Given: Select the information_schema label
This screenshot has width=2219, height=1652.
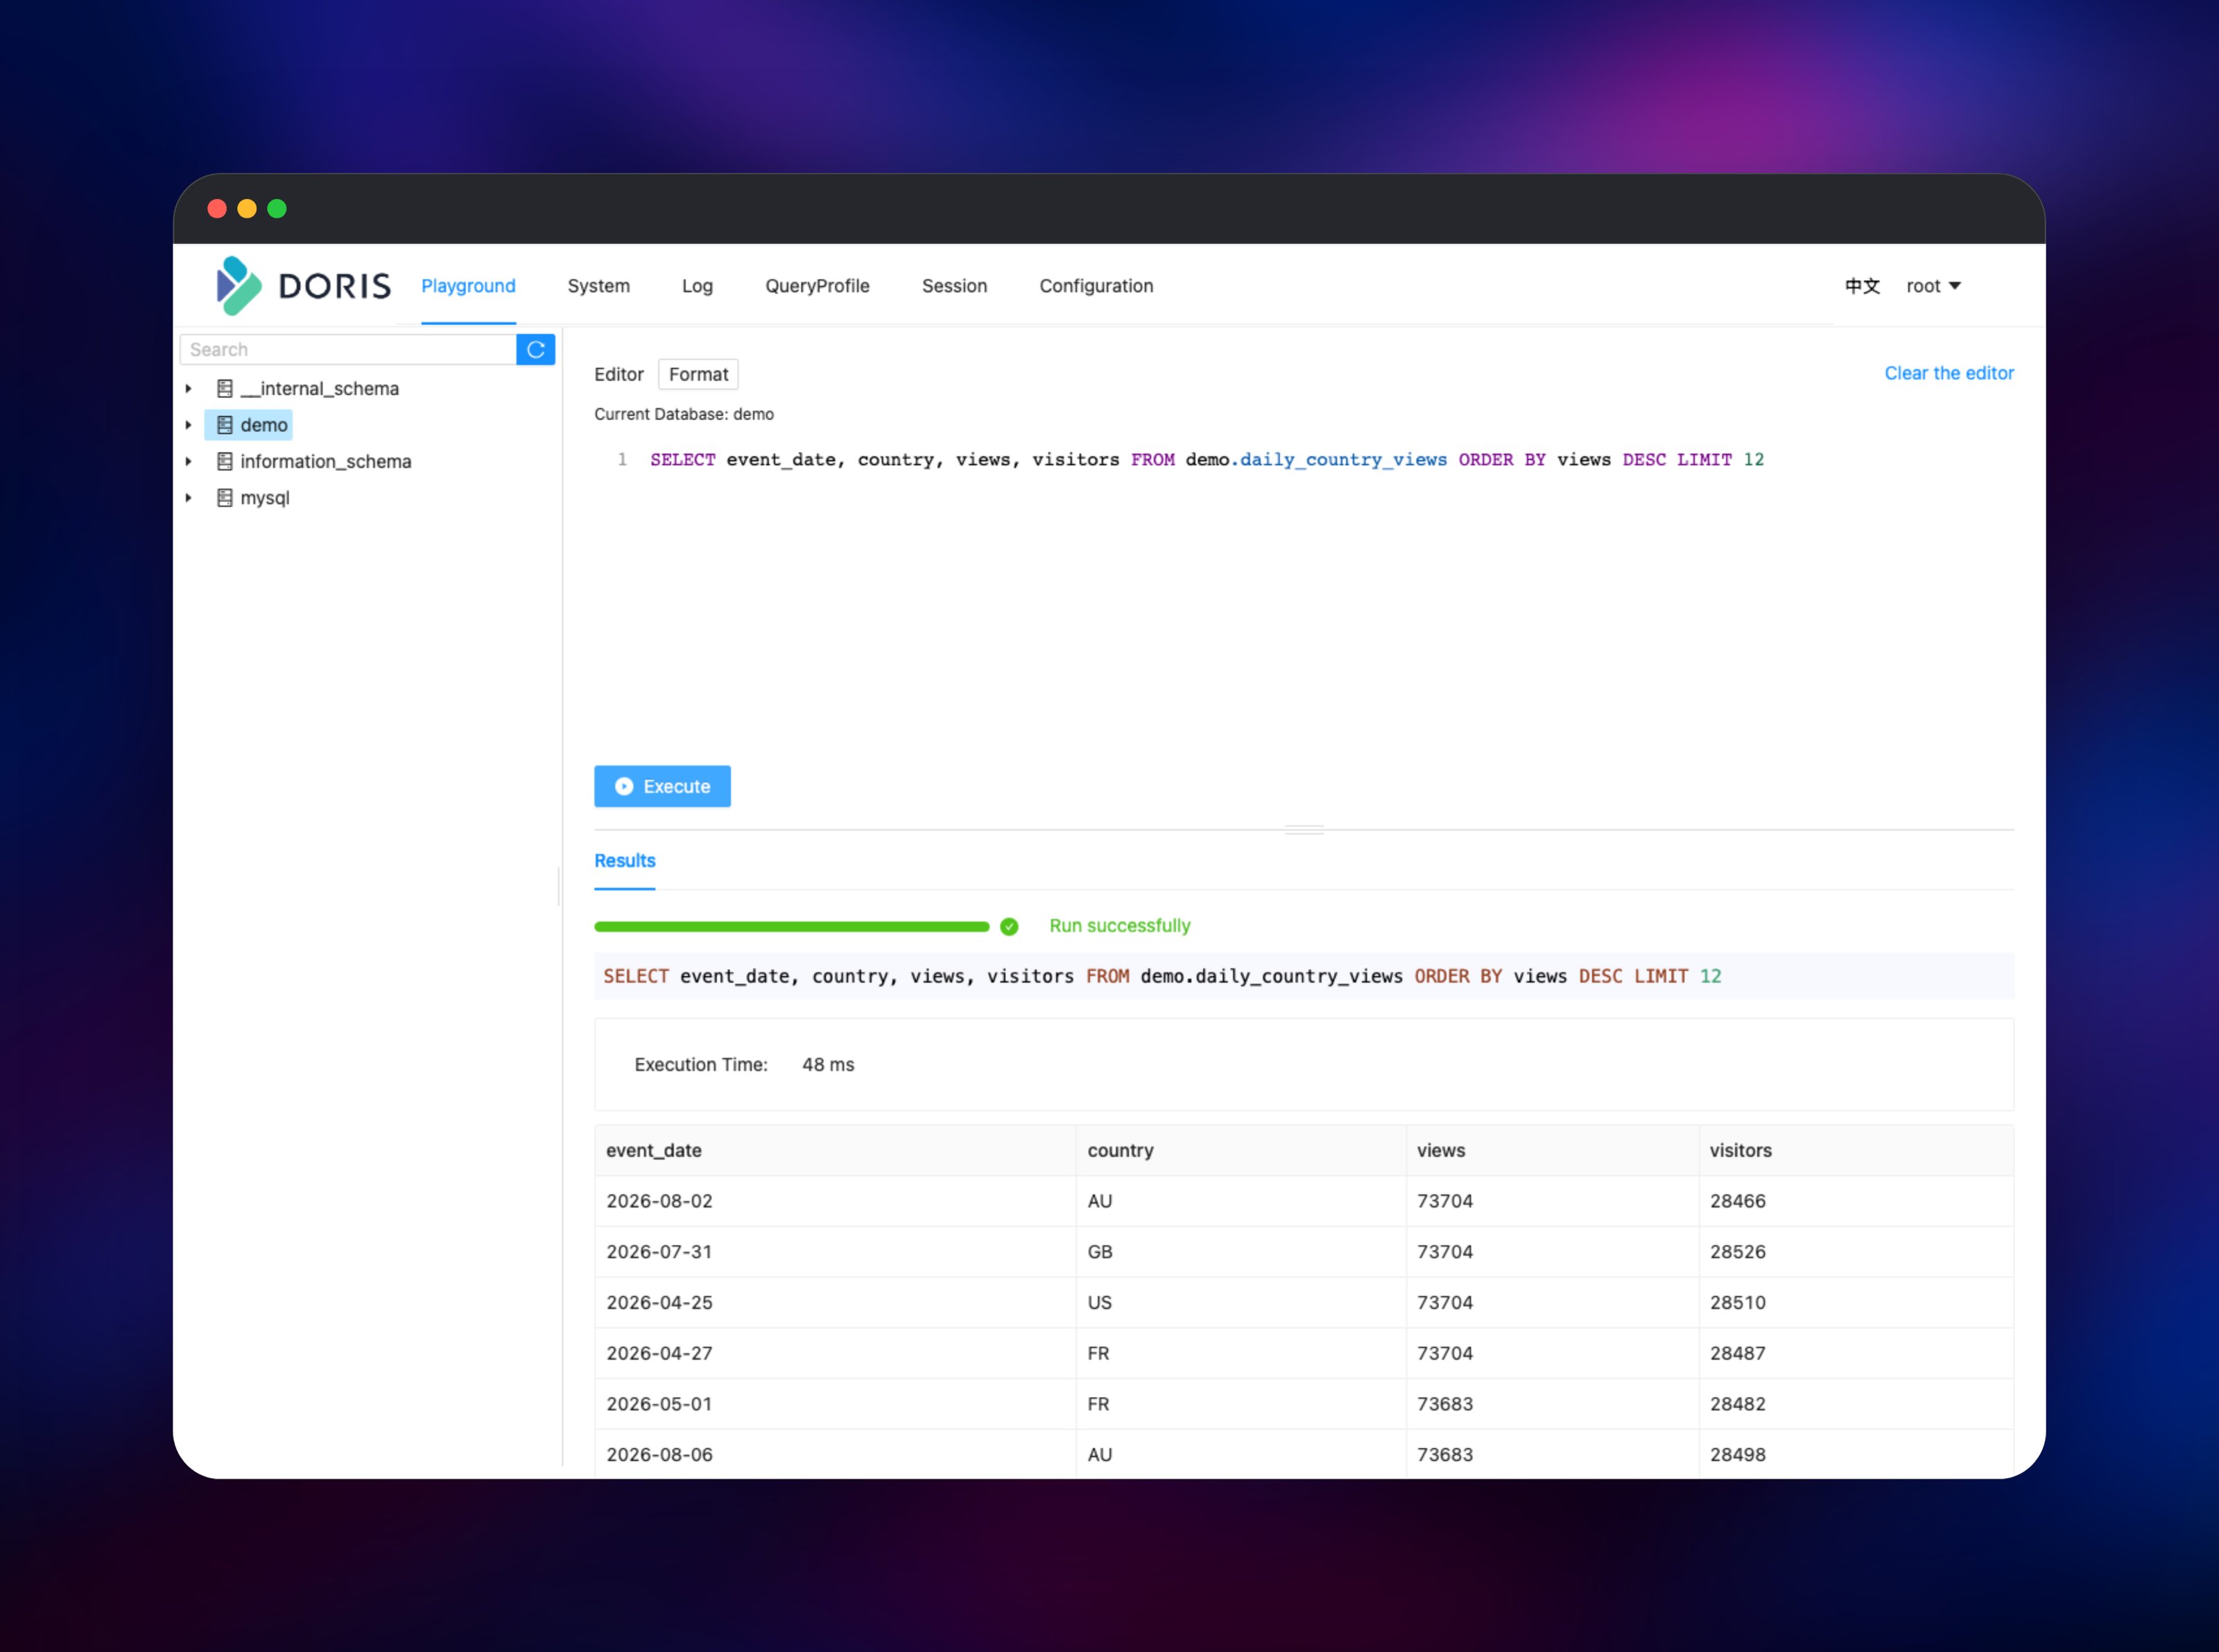Looking at the screenshot, I should point(326,462).
